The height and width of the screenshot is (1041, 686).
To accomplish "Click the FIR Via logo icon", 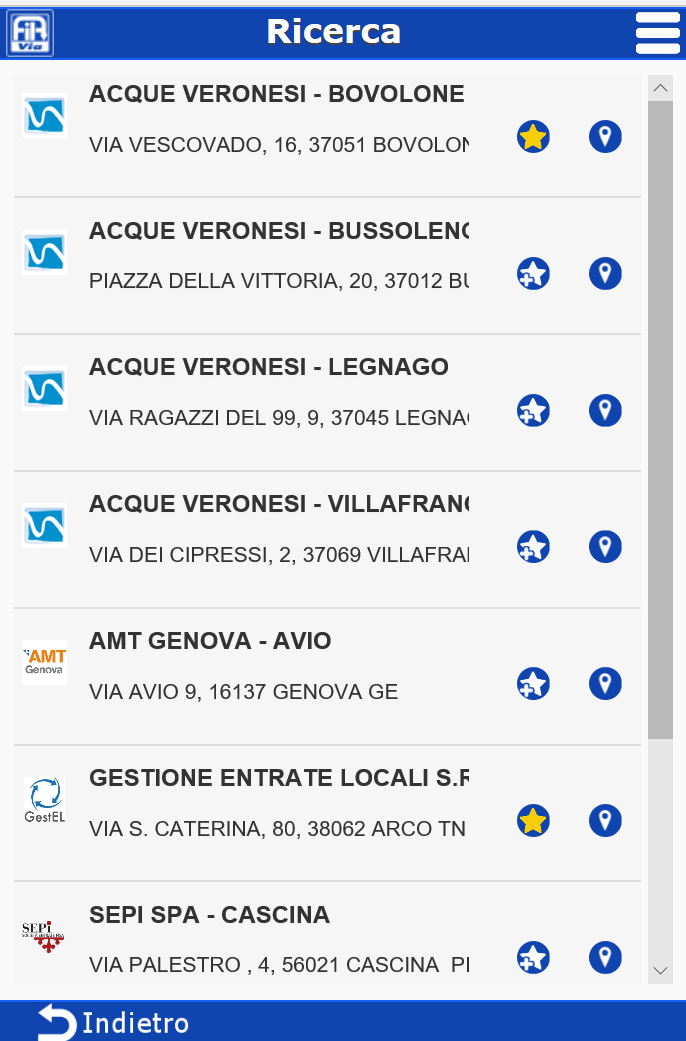I will point(31,33).
